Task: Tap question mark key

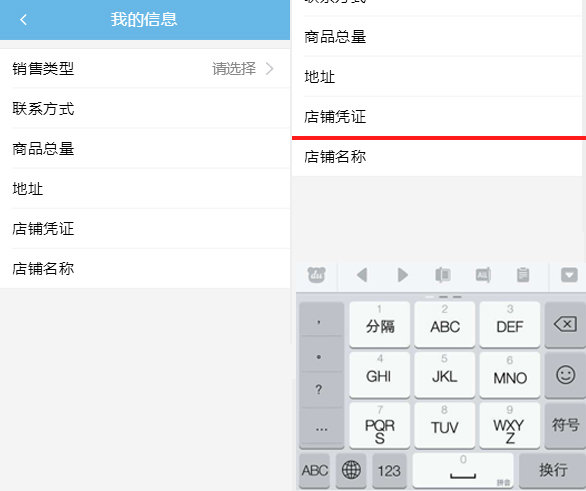Action: [x=321, y=390]
